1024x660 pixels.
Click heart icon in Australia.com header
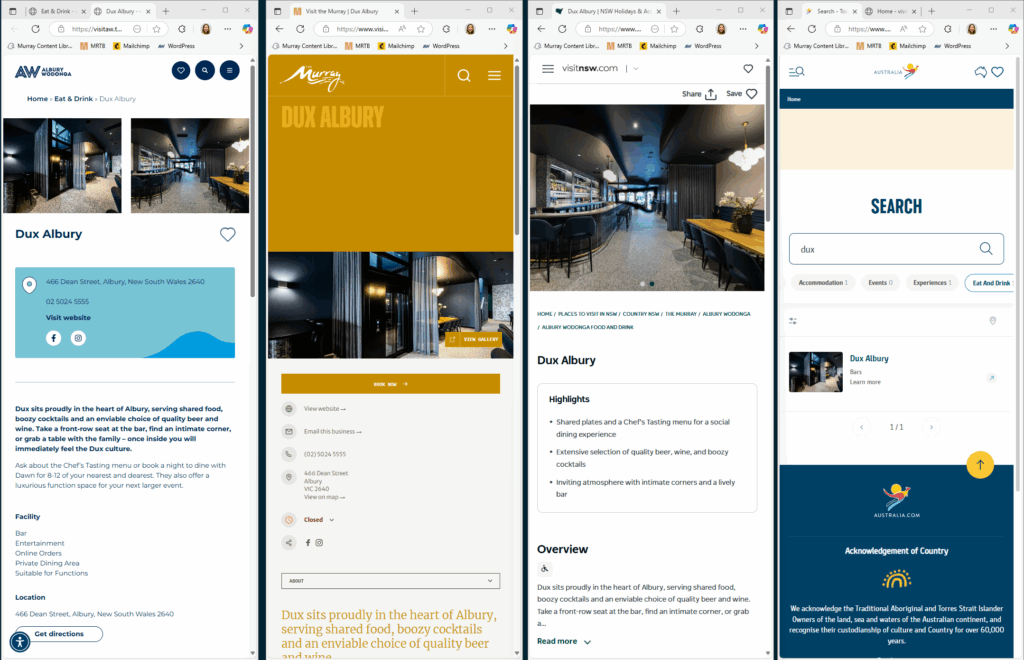click(997, 72)
